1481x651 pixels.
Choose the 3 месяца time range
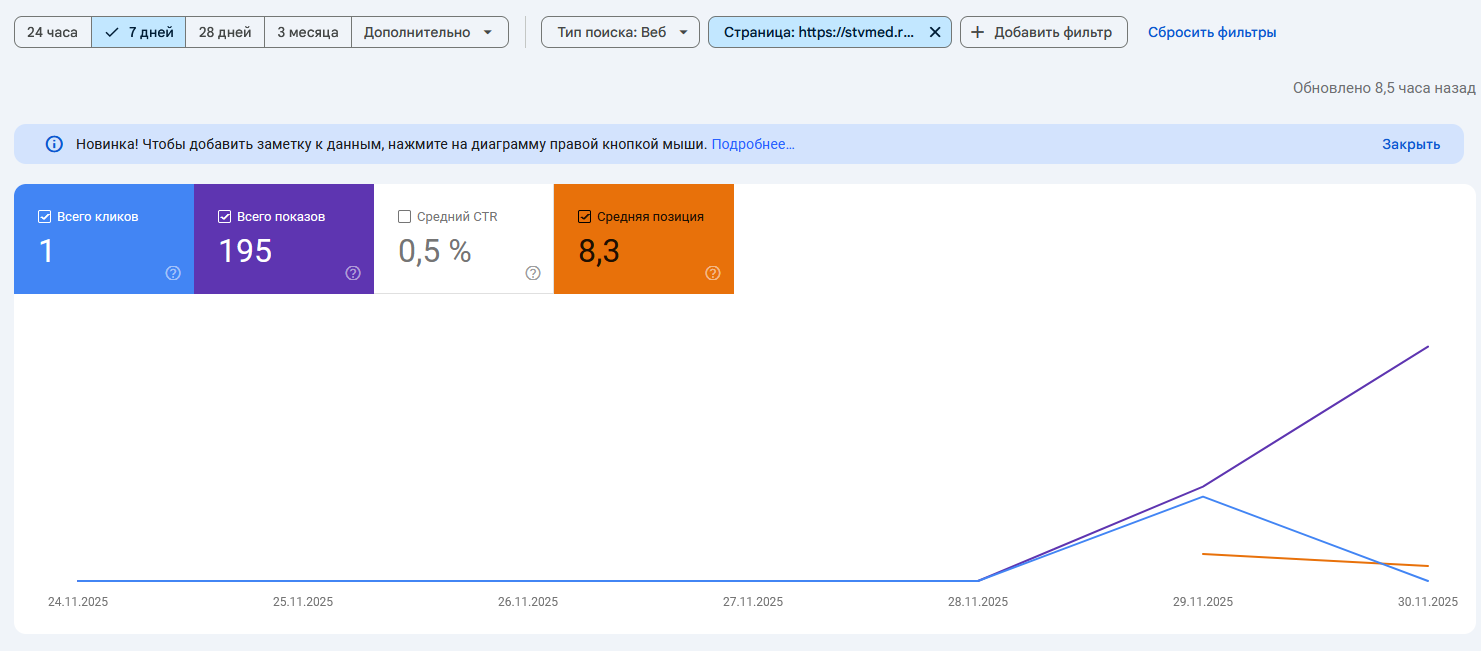coord(308,32)
